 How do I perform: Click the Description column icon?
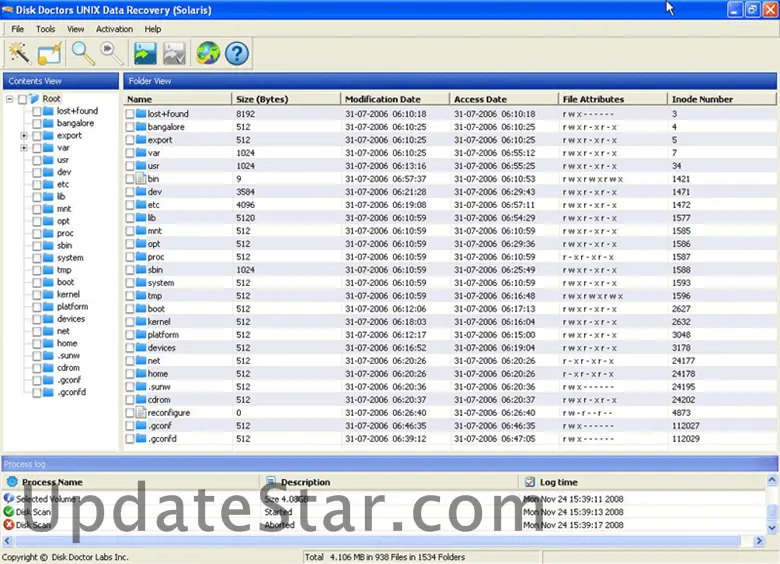[x=271, y=481]
